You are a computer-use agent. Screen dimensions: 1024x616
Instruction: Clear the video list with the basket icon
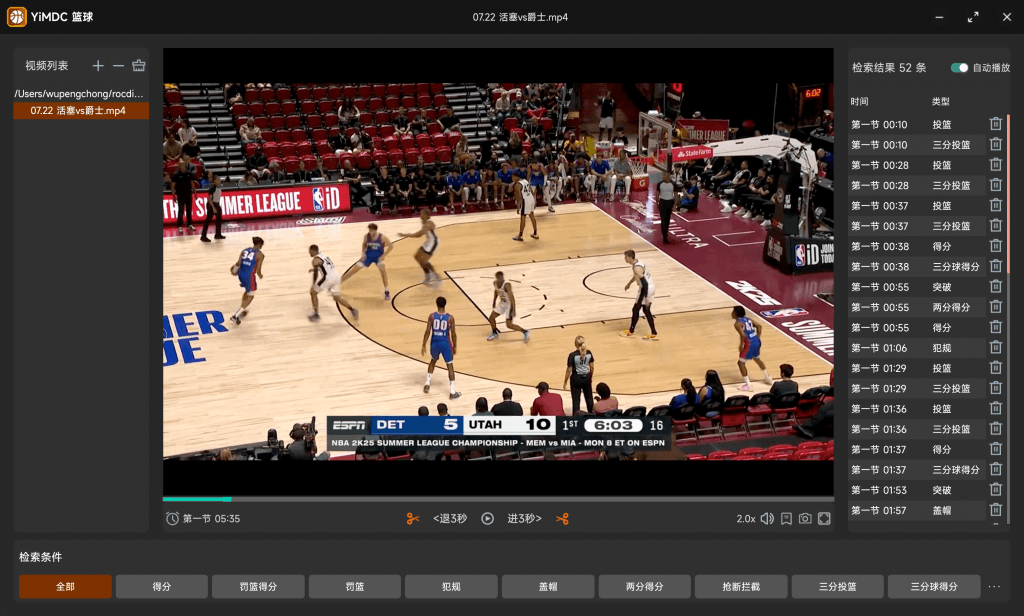[x=138, y=65]
